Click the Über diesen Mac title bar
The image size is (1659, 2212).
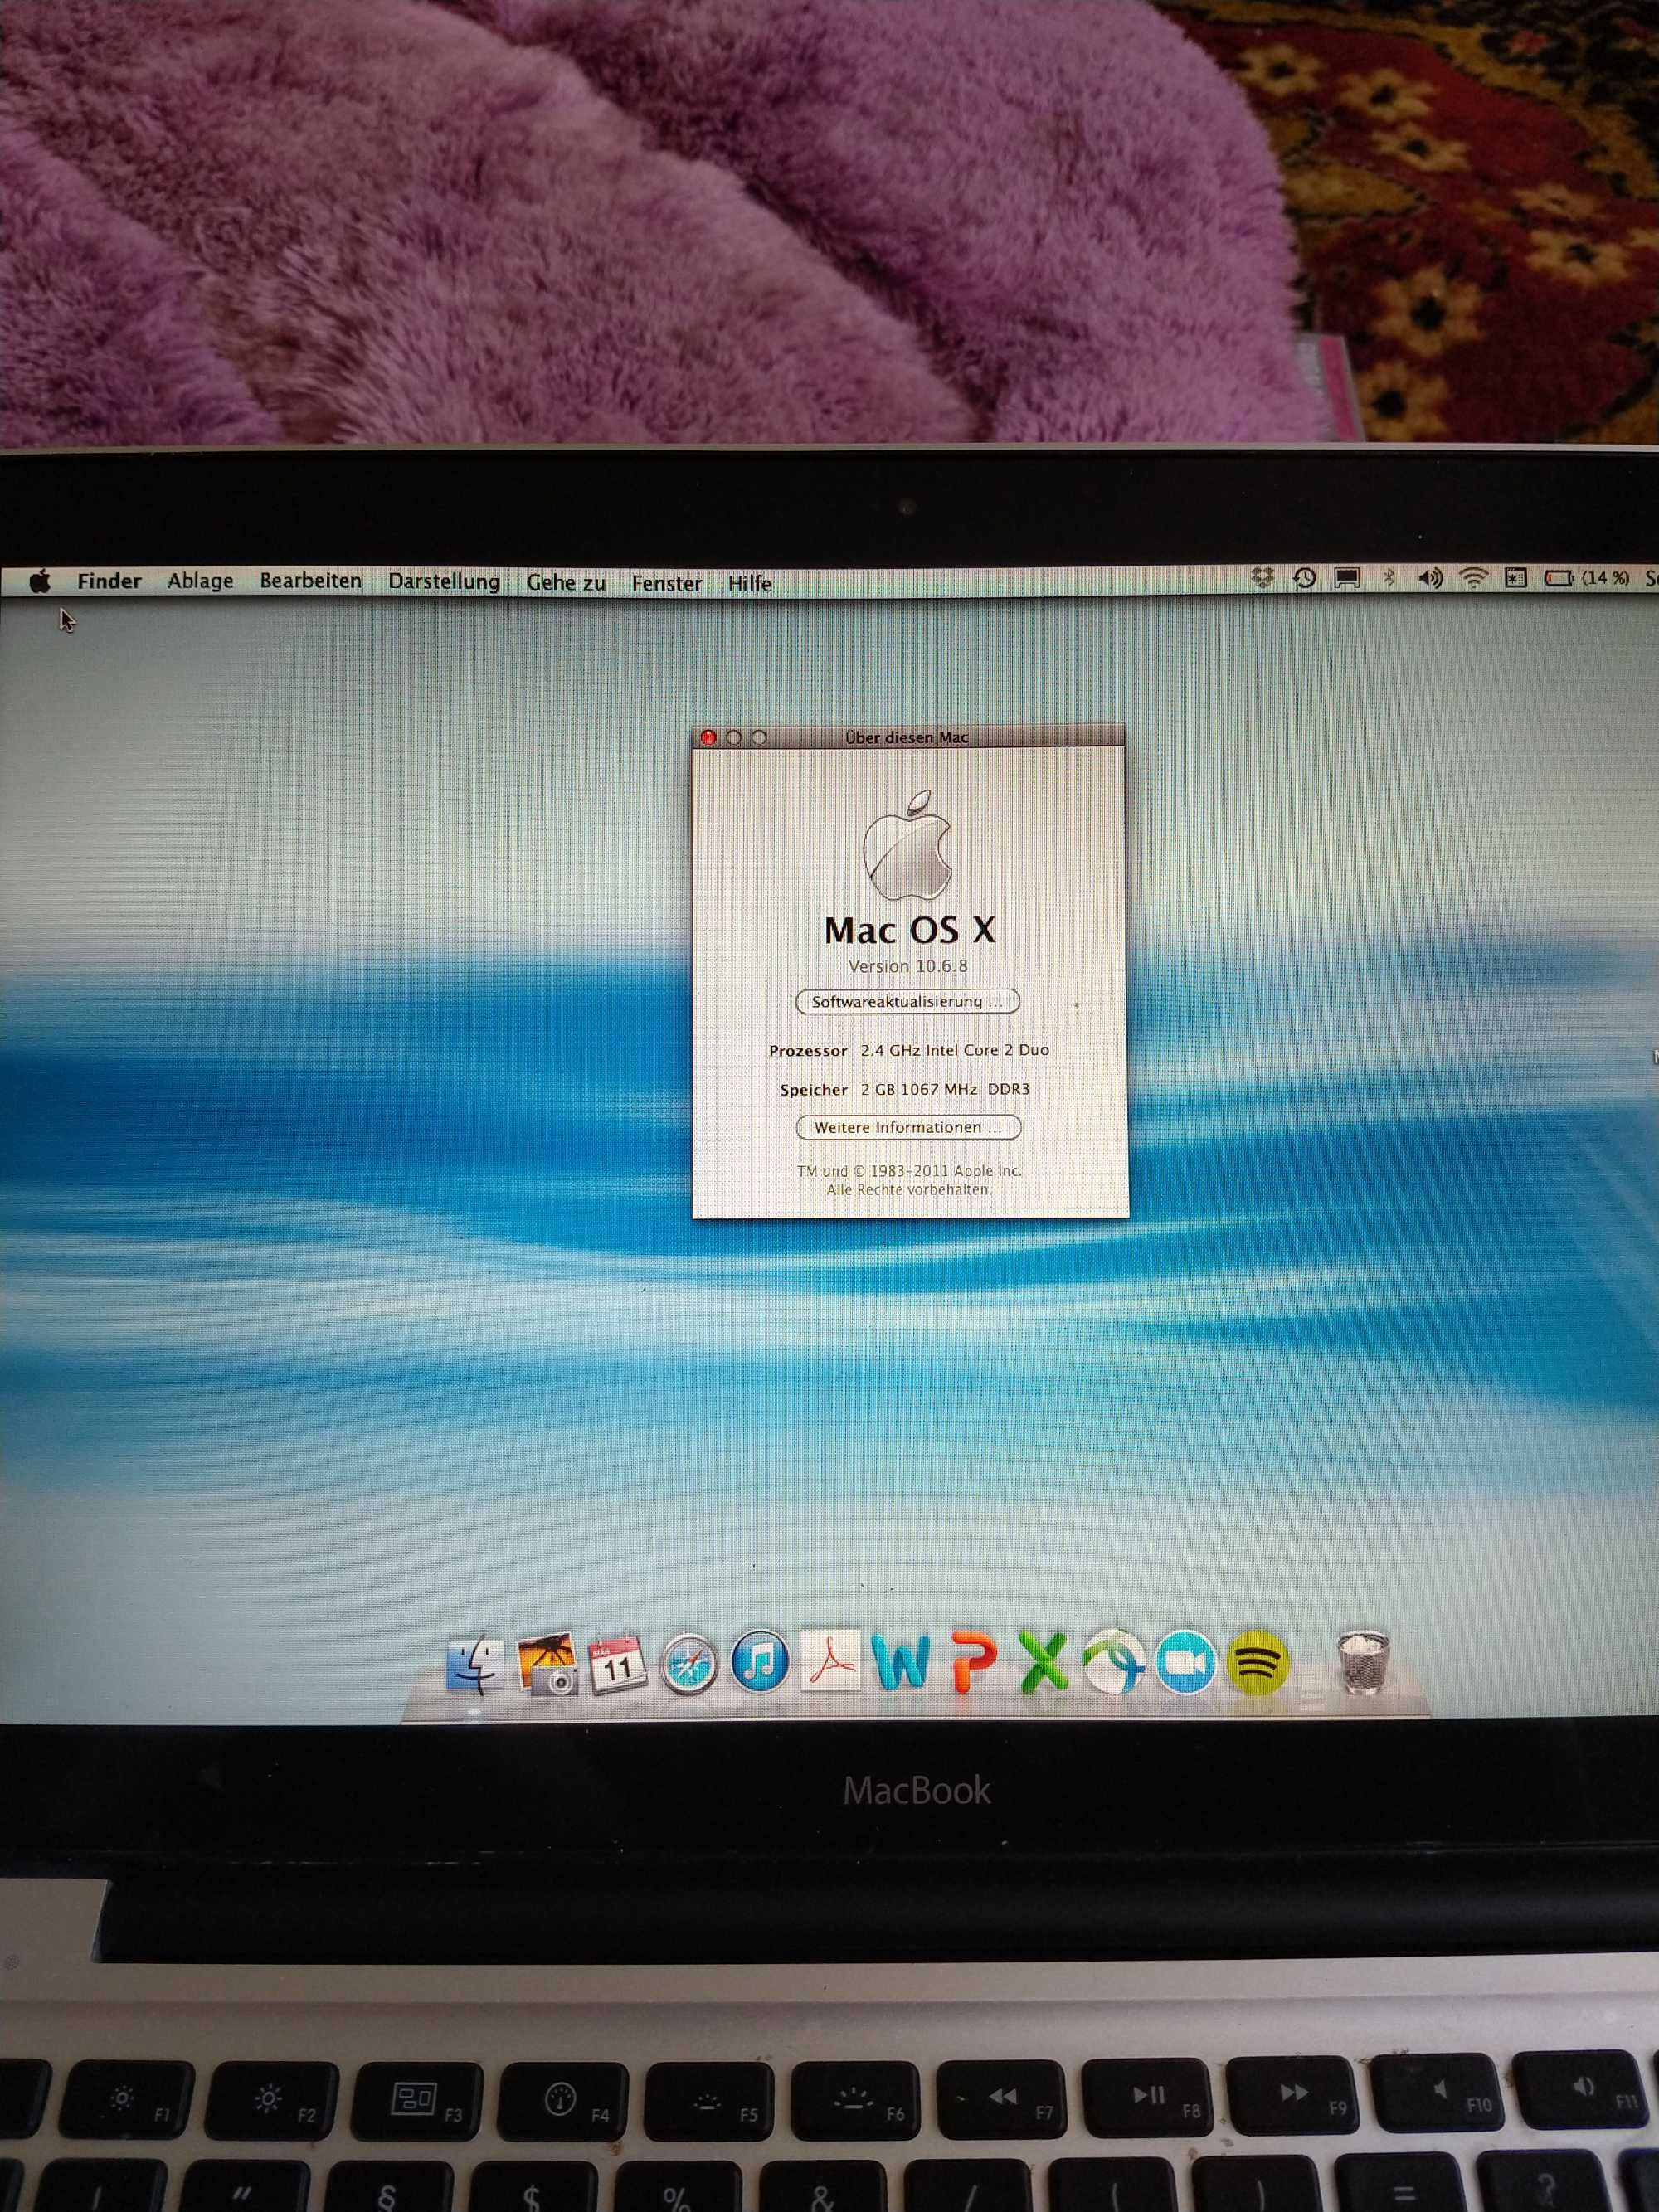(x=908, y=737)
